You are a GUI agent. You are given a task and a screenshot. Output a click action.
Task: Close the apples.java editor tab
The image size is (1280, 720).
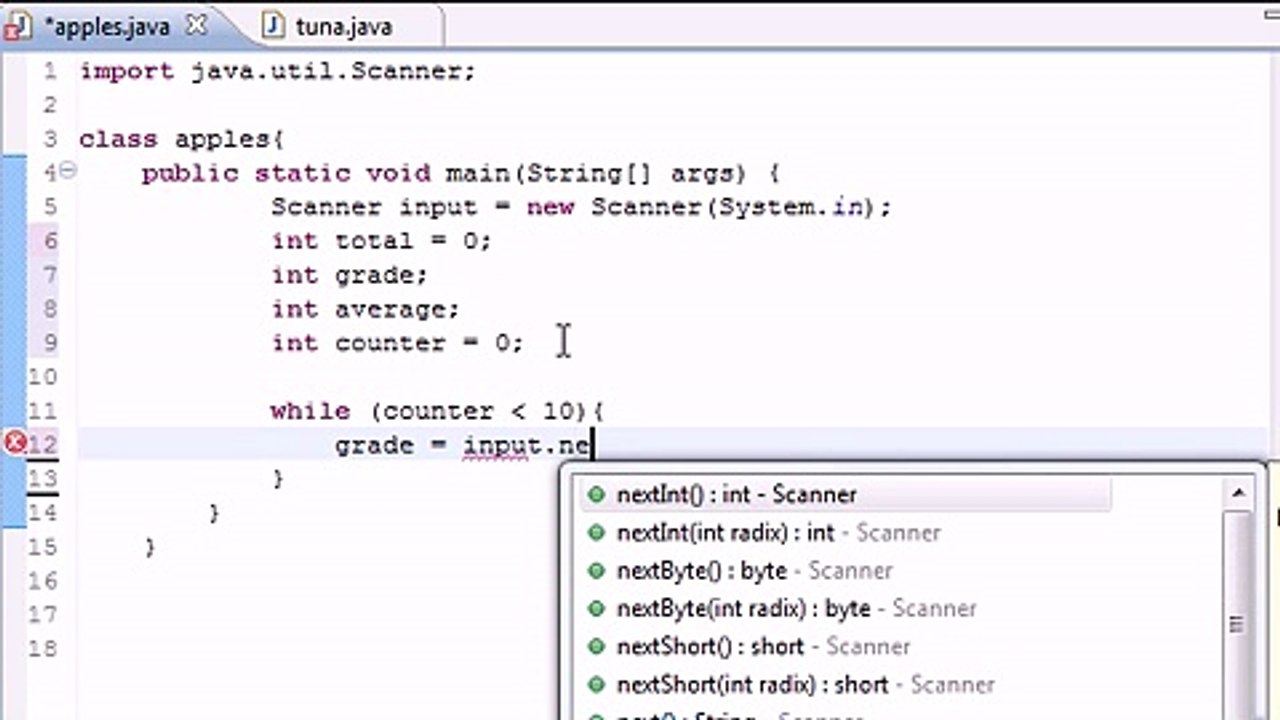point(196,26)
